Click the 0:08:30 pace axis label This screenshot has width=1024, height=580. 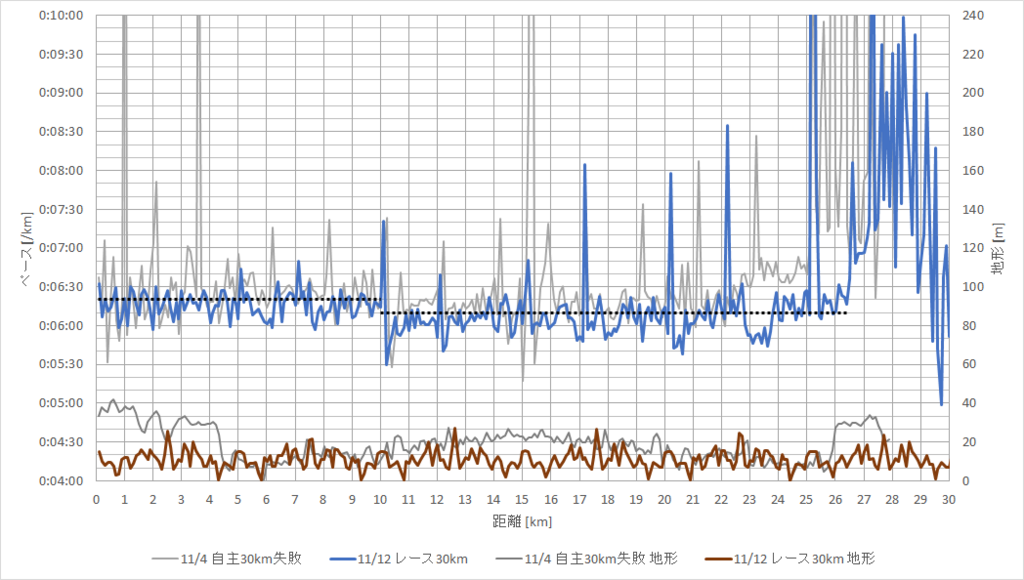pos(61,132)
